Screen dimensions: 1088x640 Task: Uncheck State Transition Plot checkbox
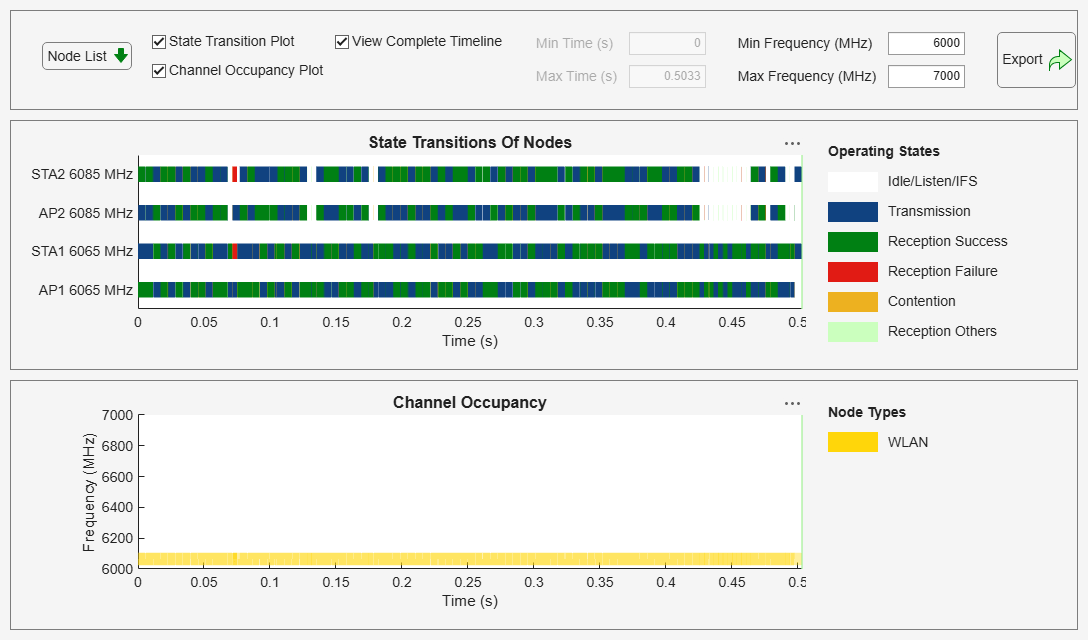pos(159,42)
